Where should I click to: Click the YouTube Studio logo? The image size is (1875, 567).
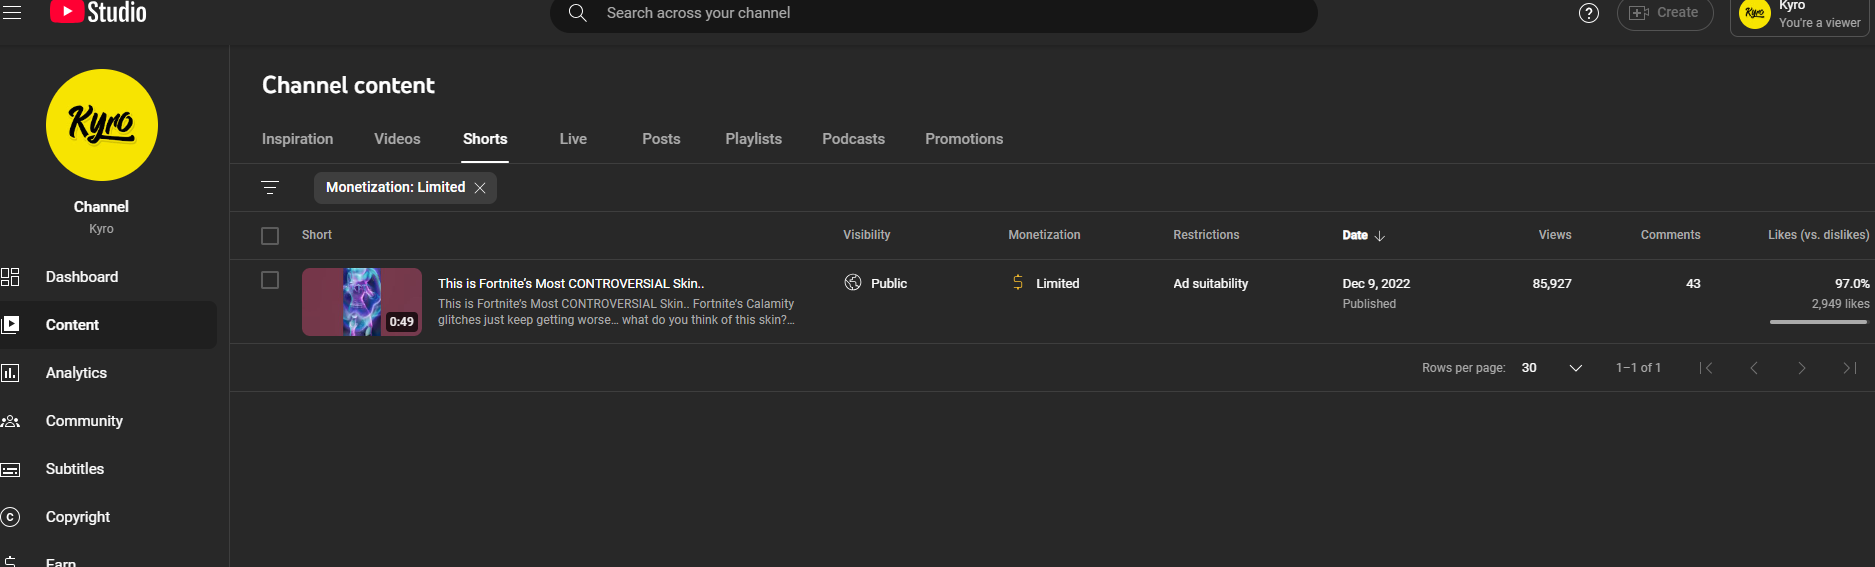pos(98,12)
